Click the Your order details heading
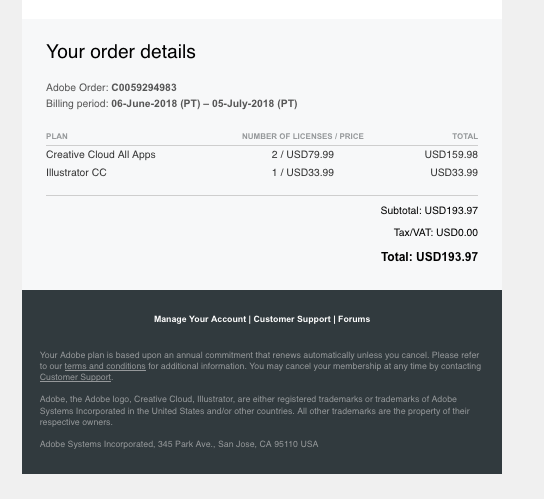This screenshot has width=544, height=499. click(121, 52)
